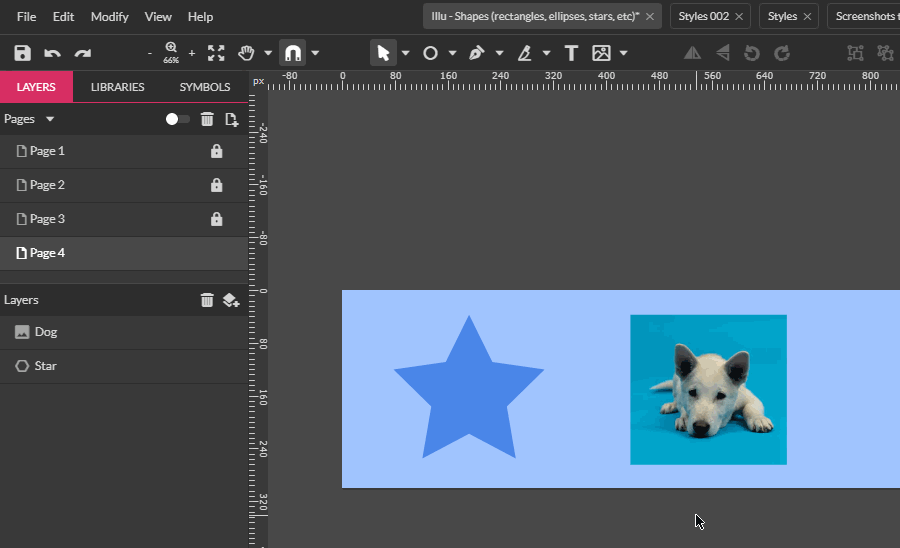
Task: Click the zoom magnifier showing 66%
Action: [x=171, y=53]
